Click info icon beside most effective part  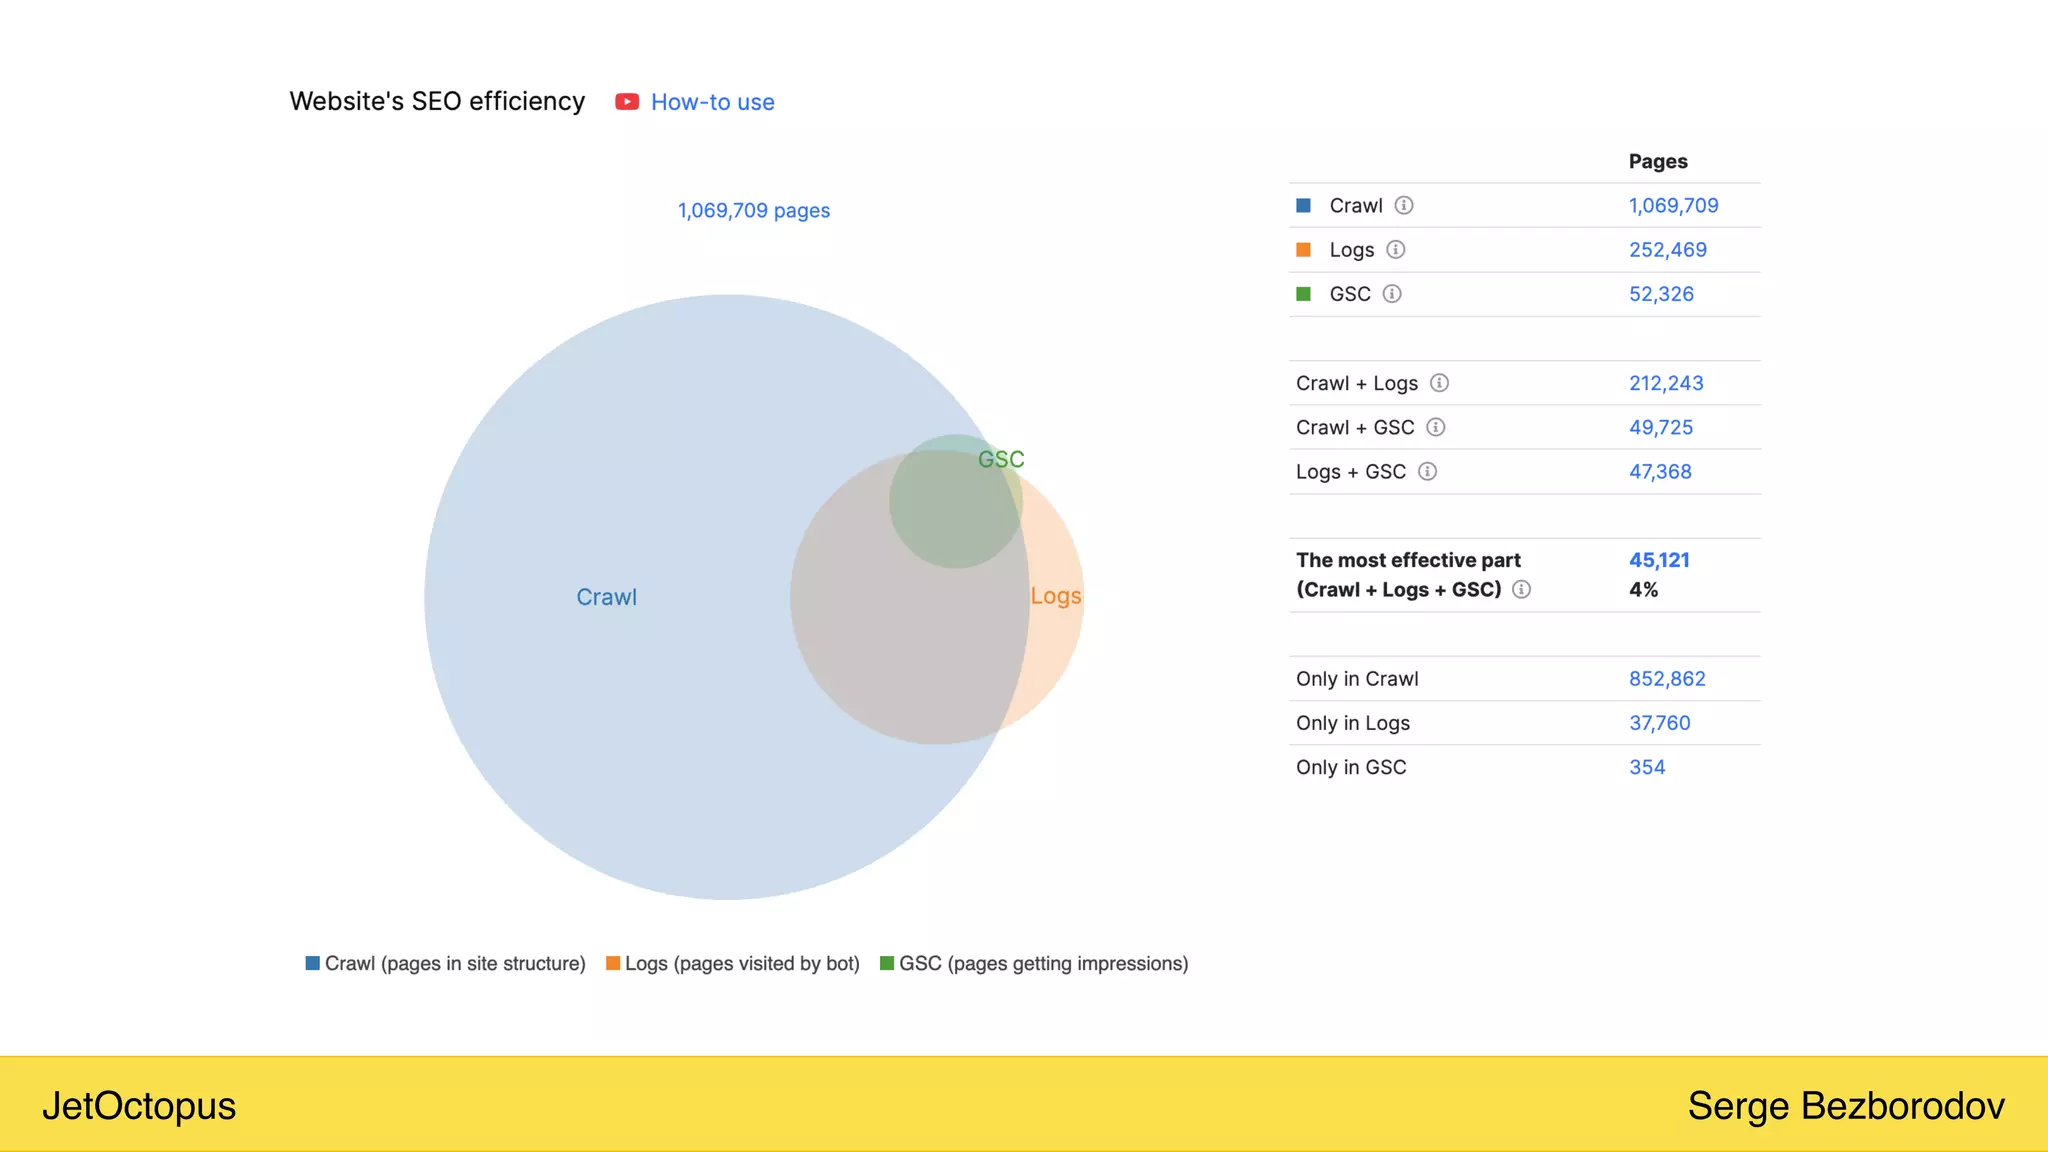coord(1521,589)
